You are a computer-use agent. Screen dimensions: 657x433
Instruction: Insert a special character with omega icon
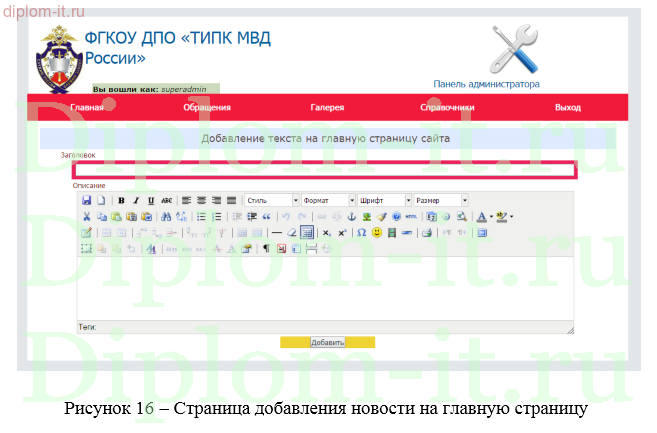point(361,232)
